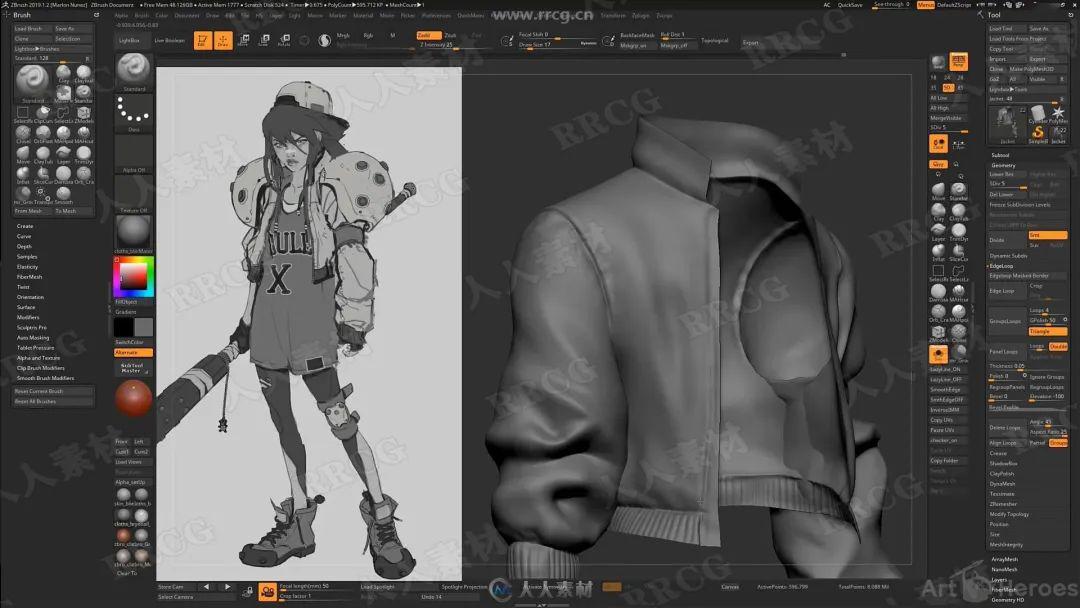Pick the Clay brush in Brush palette
This screenshot has width=1080, height=608.
pyautogui.click(x=63, y=72)
